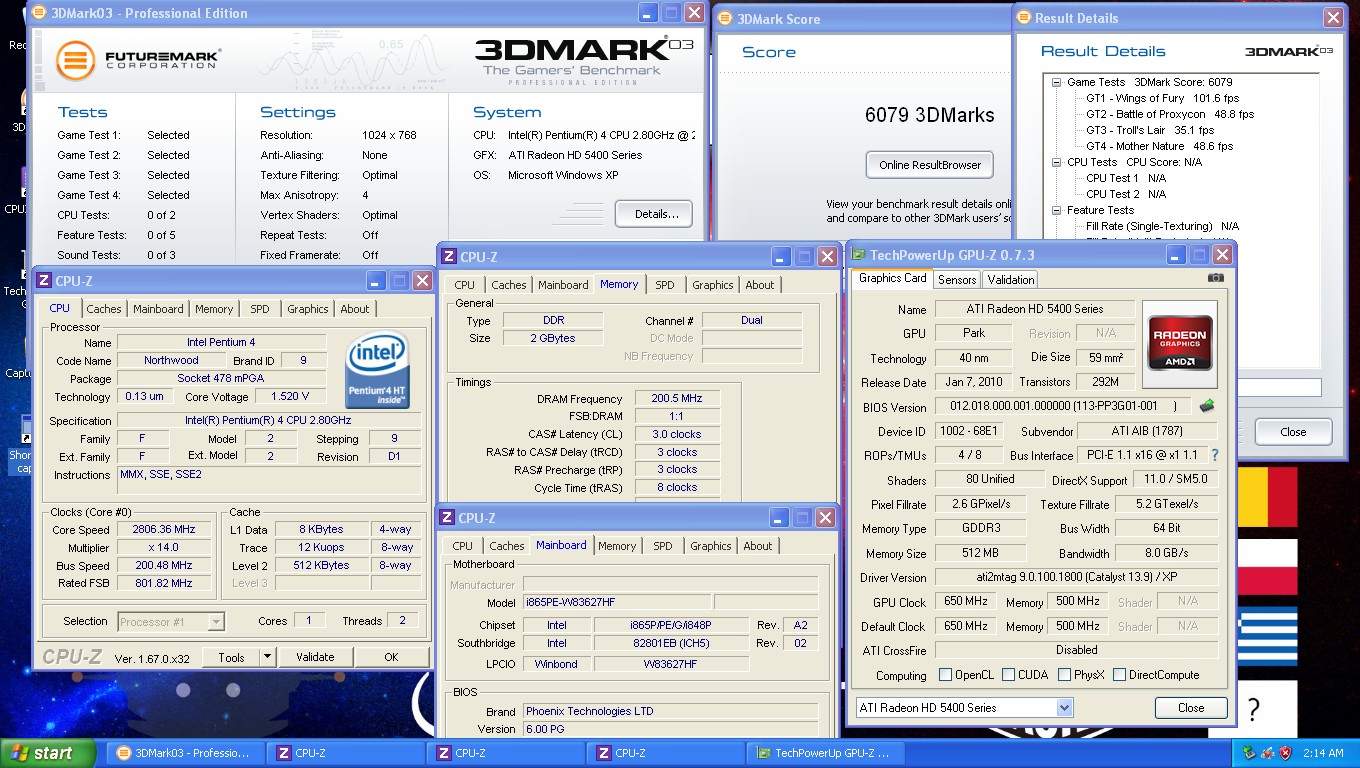Open the ATI Radeon HD 5400 Series dropdown

[x=1064, y=708]
